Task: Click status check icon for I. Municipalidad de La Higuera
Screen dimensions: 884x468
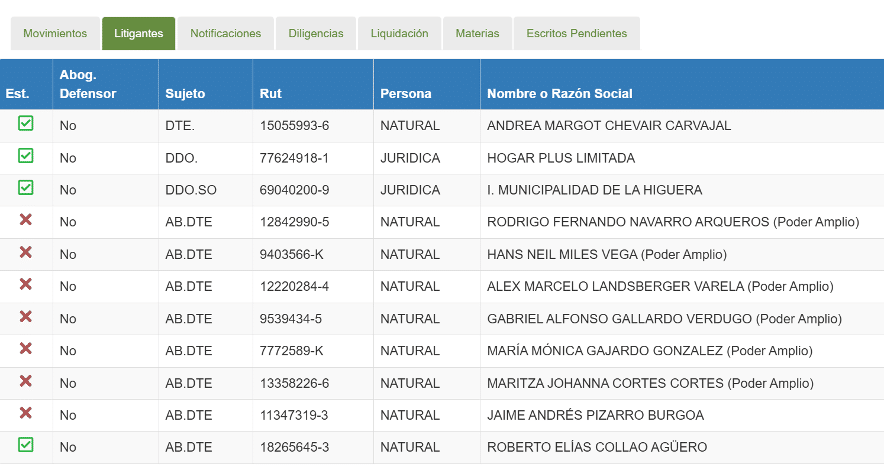Action: [x=26, y=188]
